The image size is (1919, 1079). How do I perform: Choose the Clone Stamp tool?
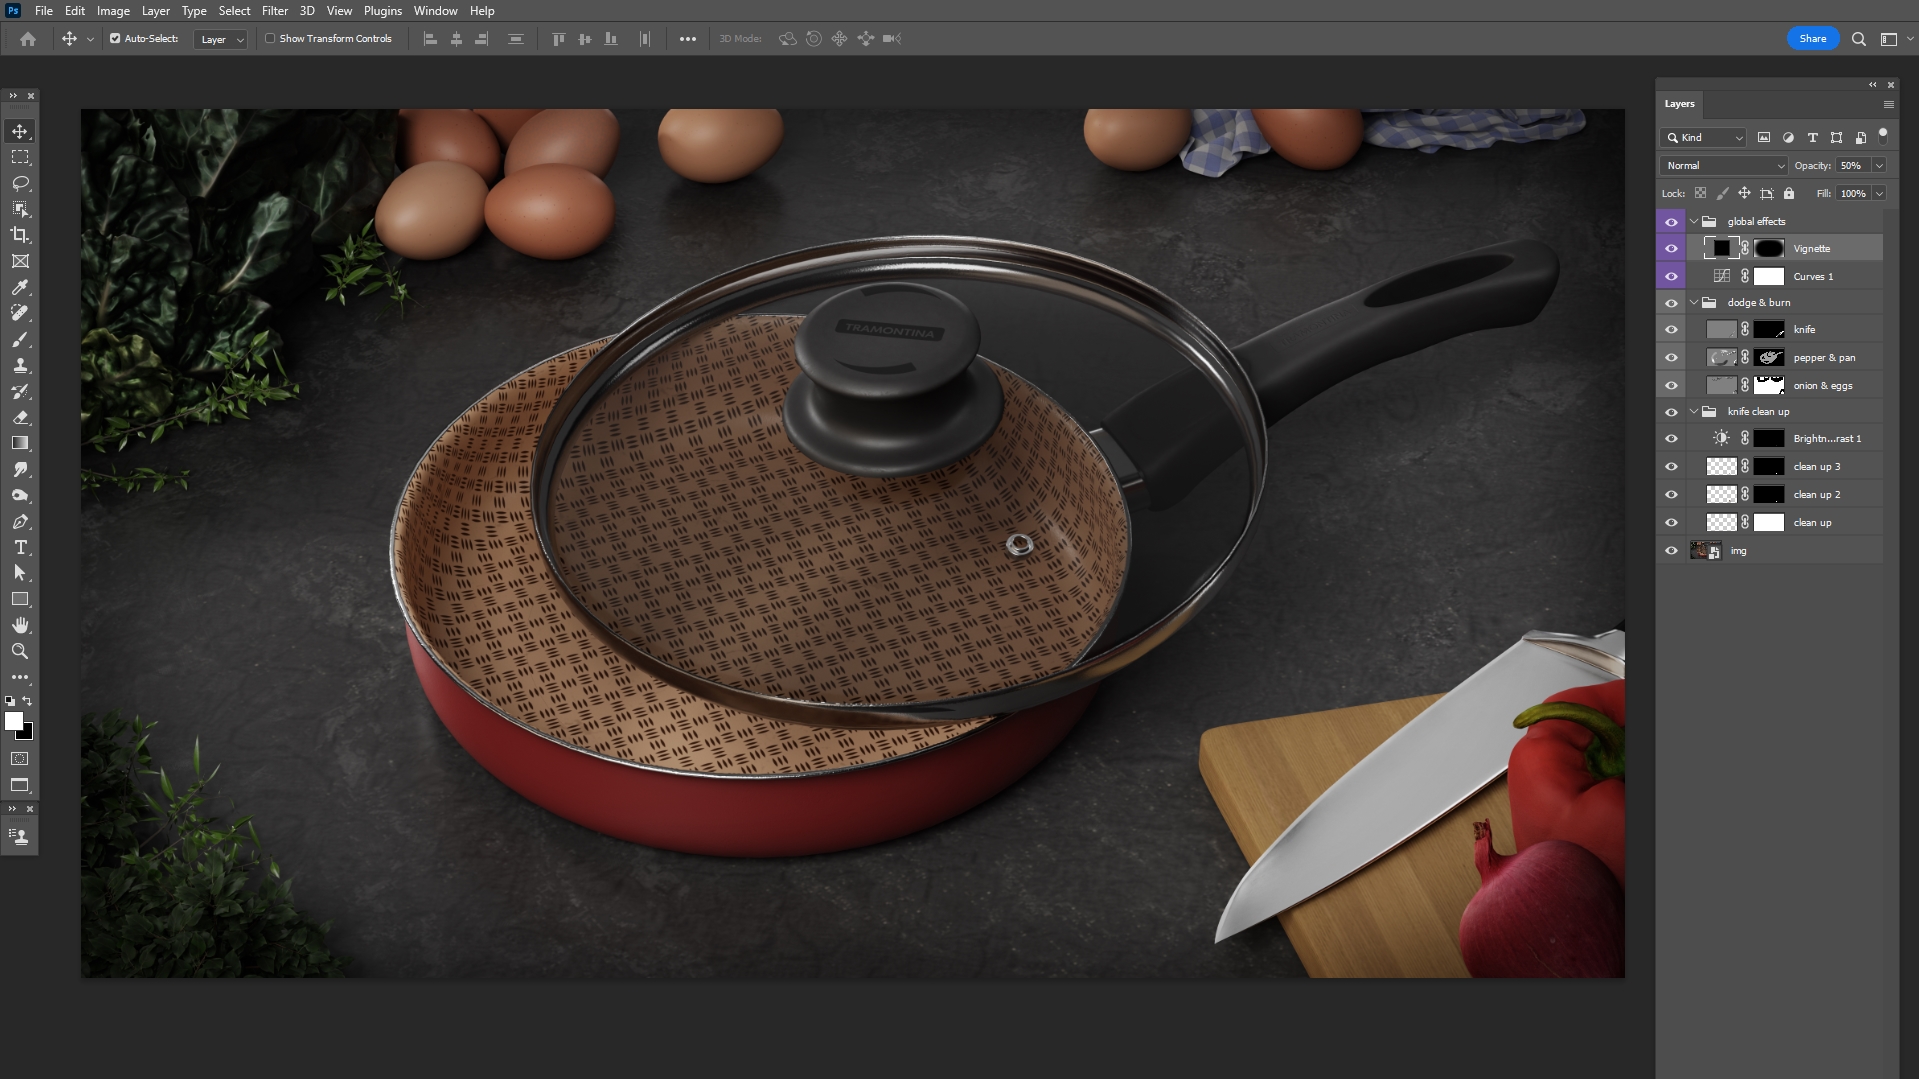point(20,366)
